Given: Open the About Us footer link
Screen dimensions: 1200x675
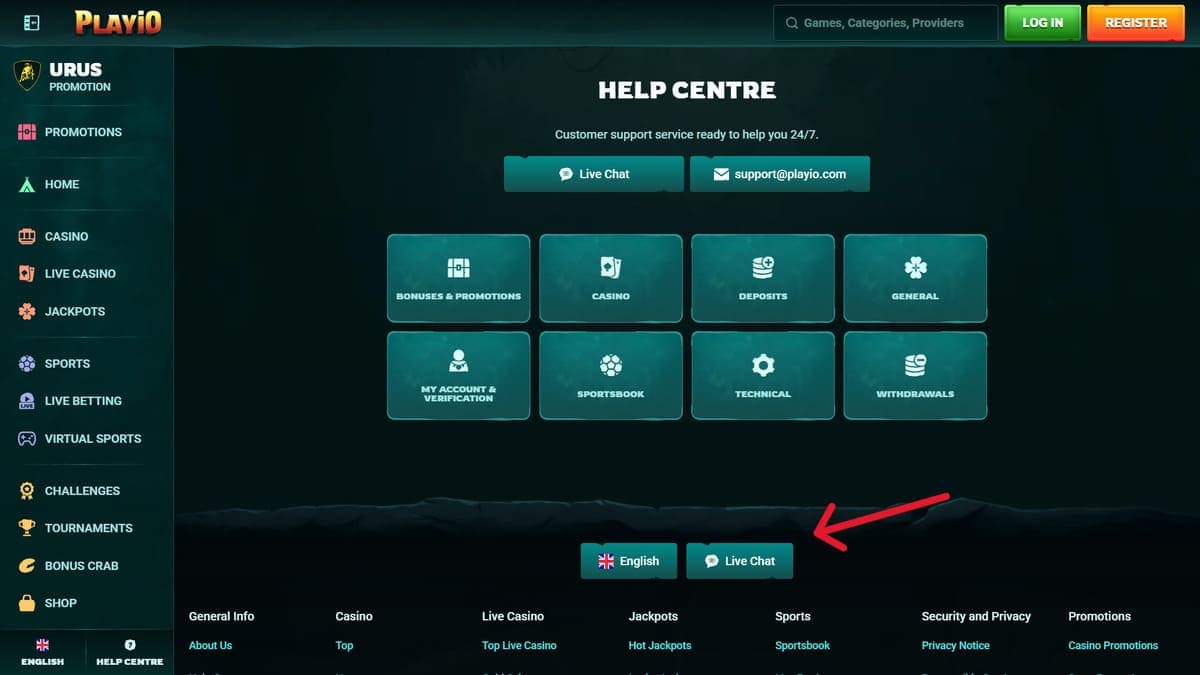Looking at the screenshot, I should point(210,646).
